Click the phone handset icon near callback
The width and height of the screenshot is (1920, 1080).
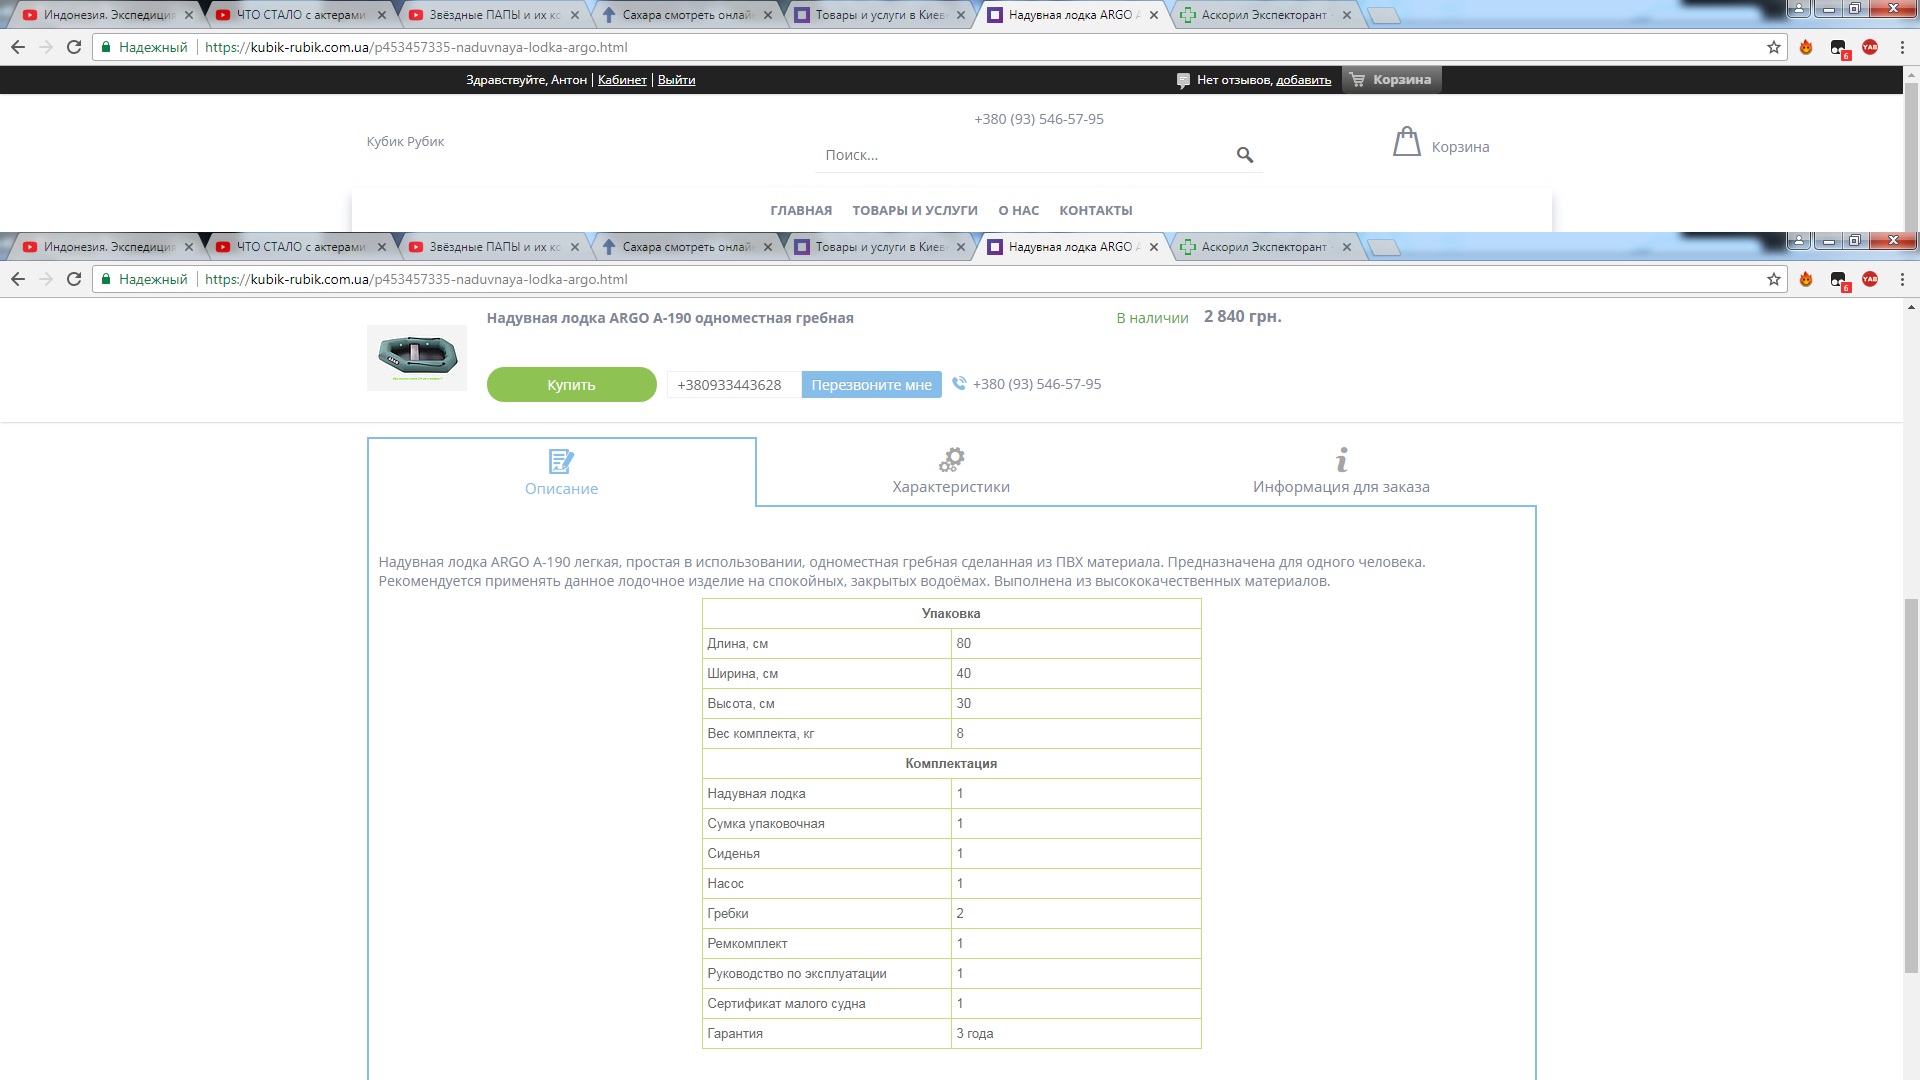click(x=959, y=383)
